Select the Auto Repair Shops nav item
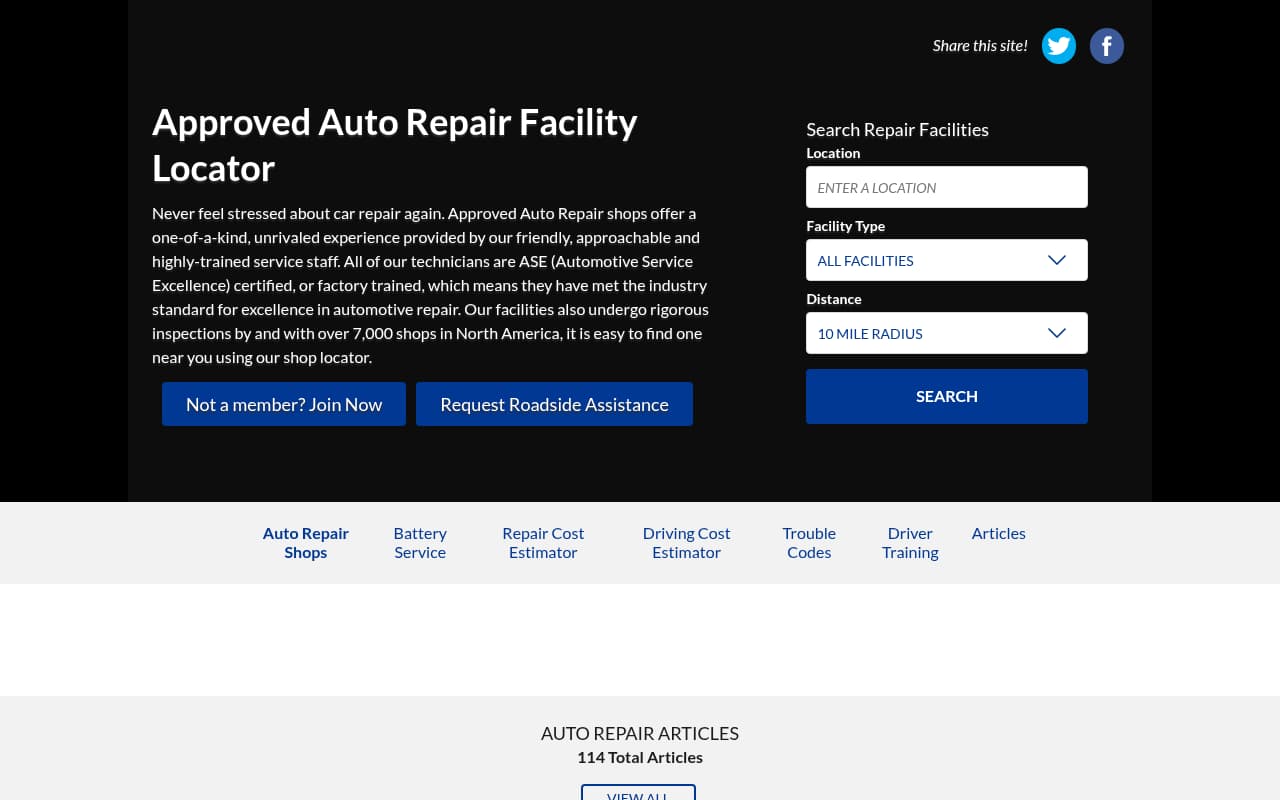The image size is (1280, 800). tap(305, 541)
